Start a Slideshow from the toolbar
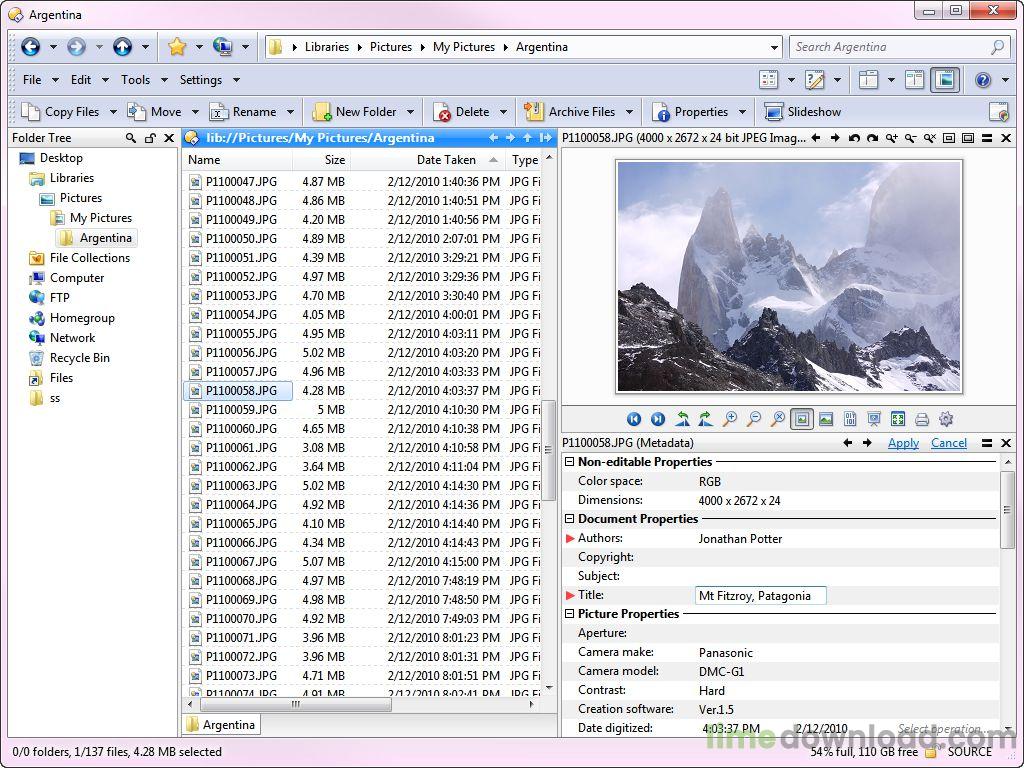Screen dimensions: 1024x768 (803, 111)
